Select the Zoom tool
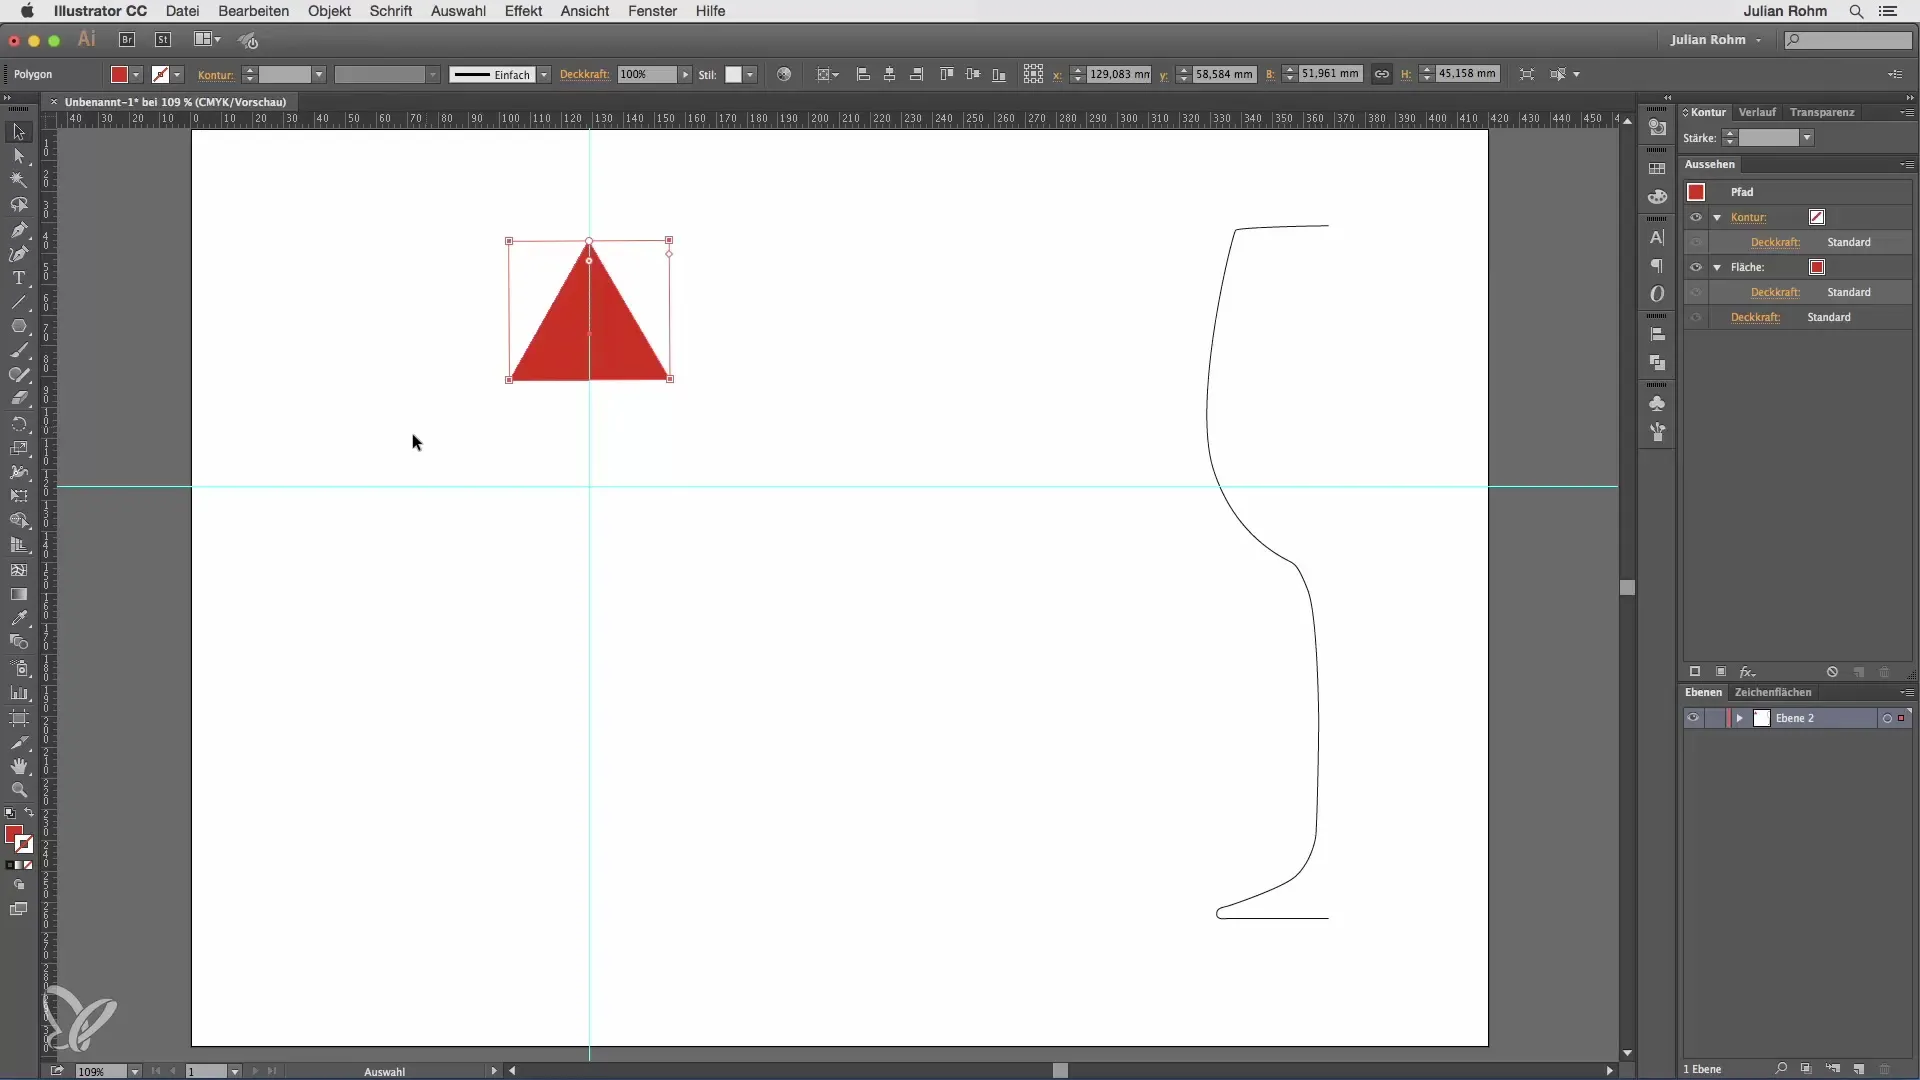1920x1080 pixels. [x=19, y=790]
